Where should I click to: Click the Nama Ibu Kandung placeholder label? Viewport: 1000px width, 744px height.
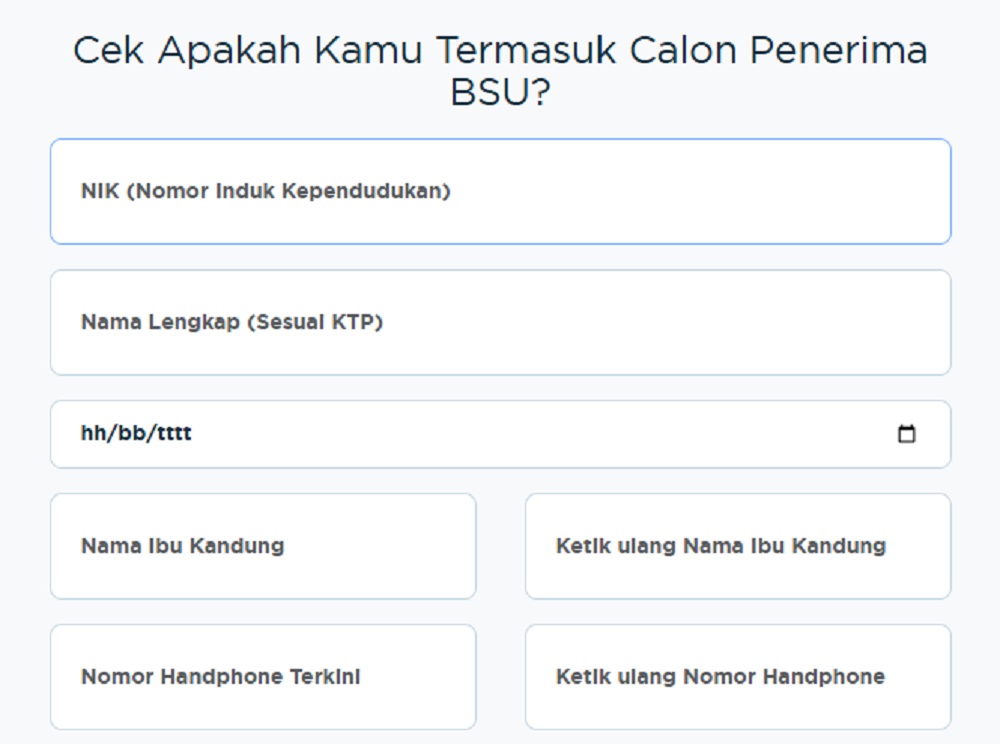182,546
